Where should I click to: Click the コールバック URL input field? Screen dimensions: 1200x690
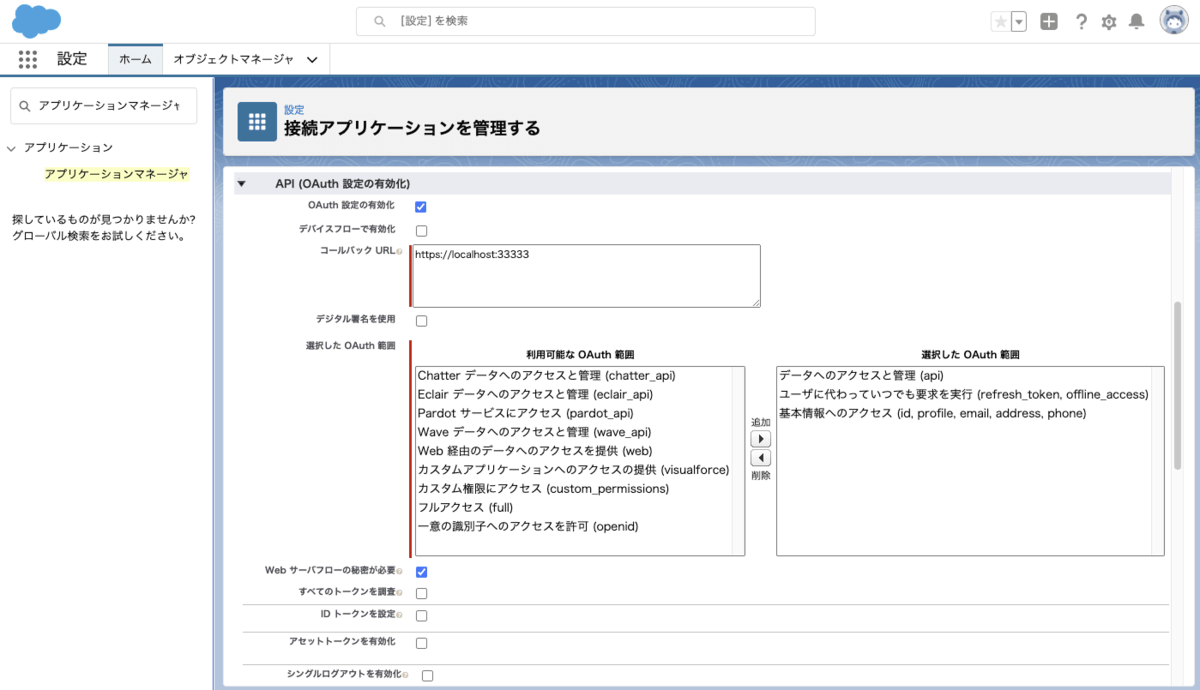coord(585,275)
